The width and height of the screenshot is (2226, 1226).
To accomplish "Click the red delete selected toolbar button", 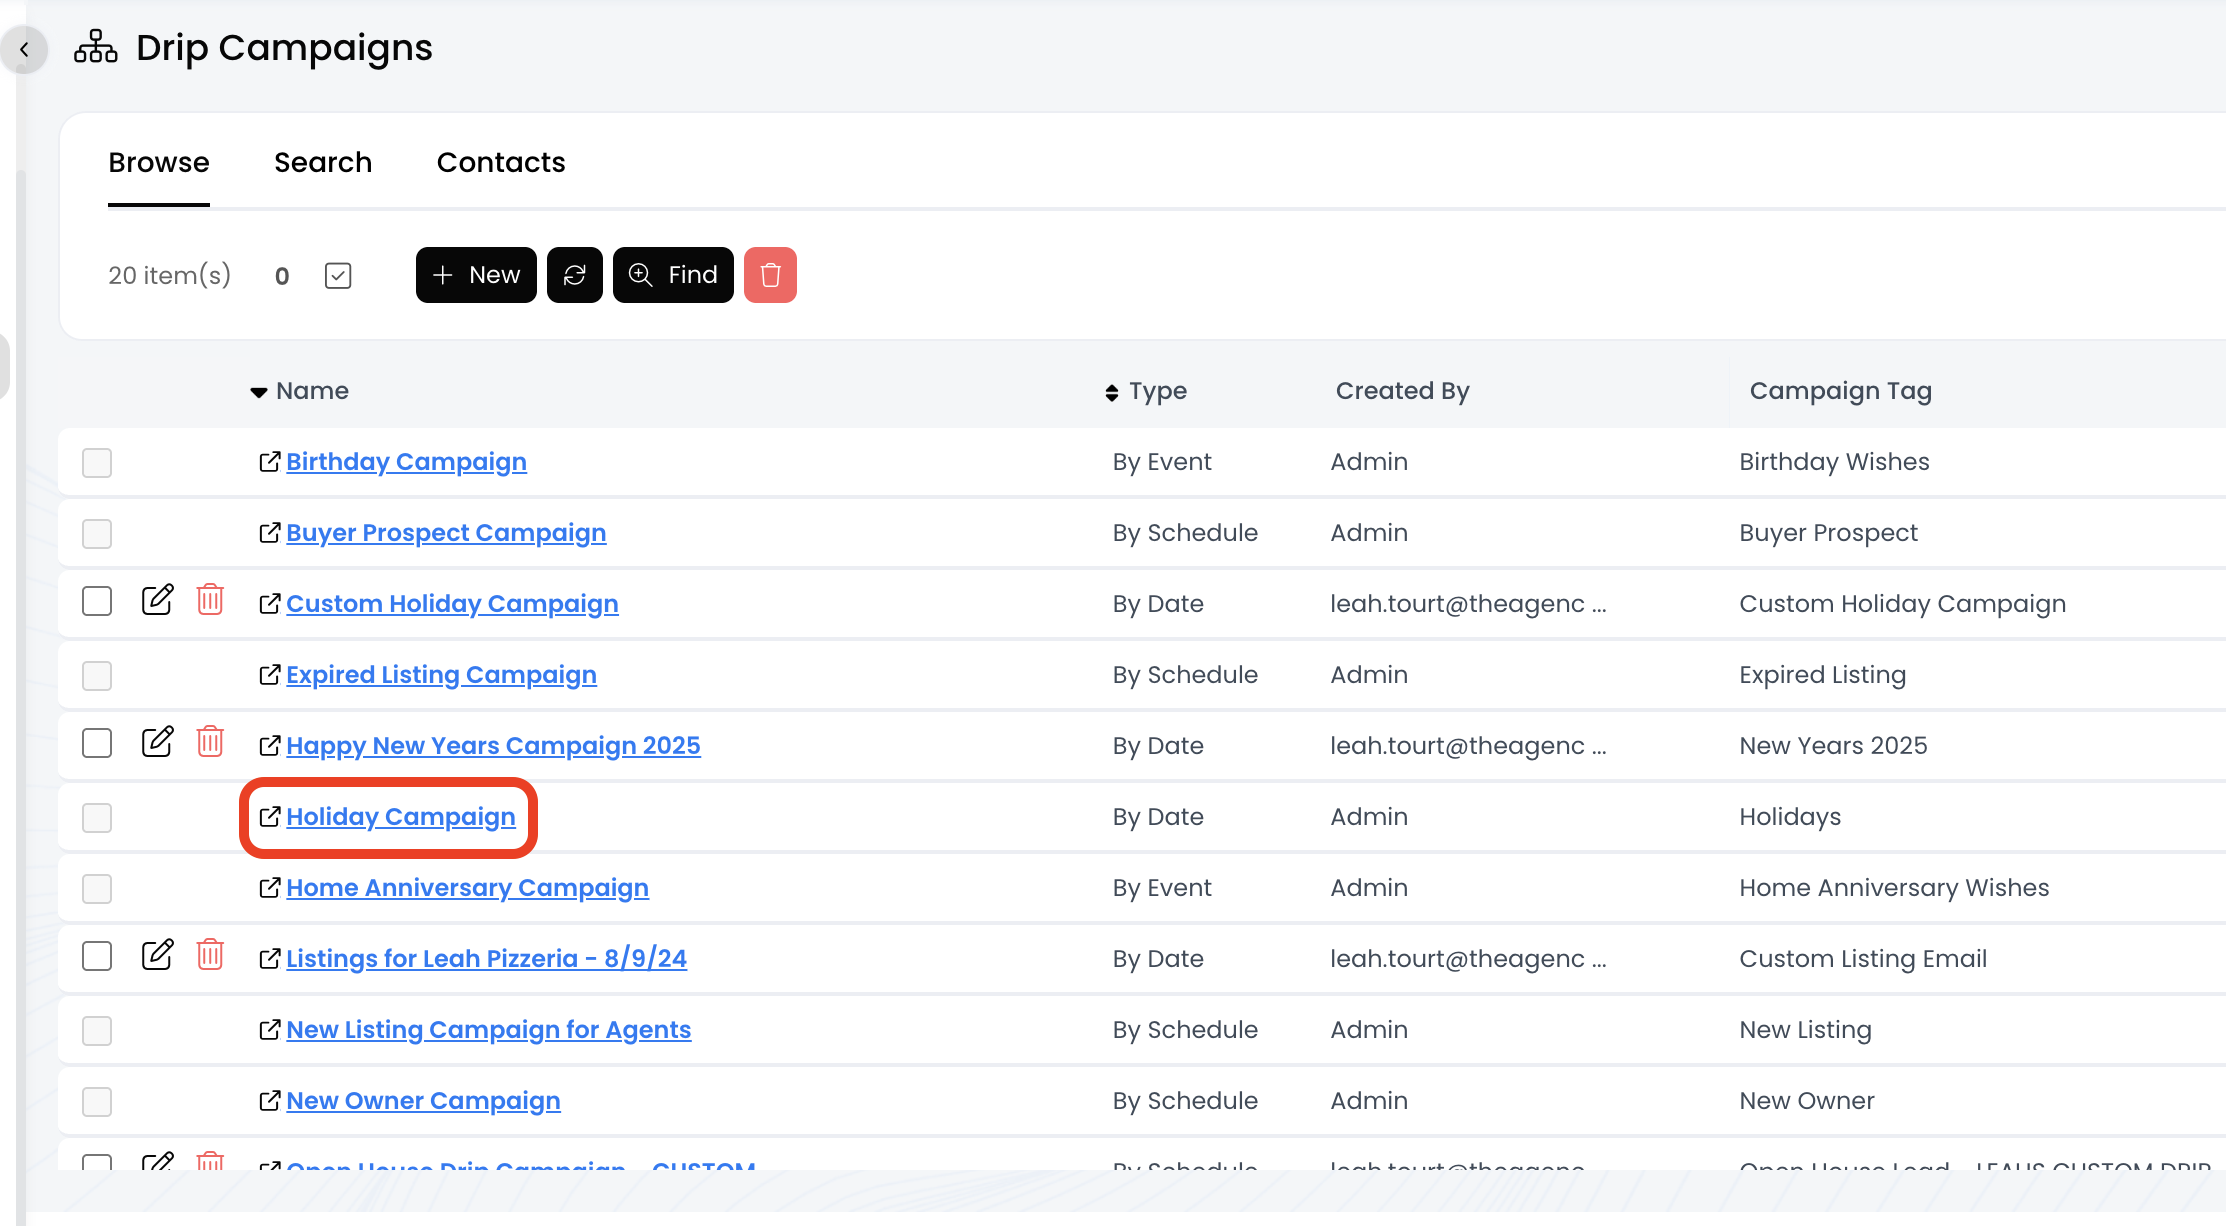I will click(x=770, y=275).
